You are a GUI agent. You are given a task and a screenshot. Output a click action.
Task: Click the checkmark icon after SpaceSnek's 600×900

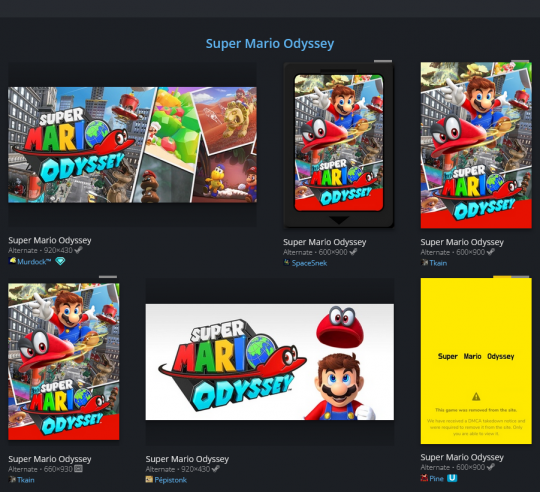click(x=353, y=252)
